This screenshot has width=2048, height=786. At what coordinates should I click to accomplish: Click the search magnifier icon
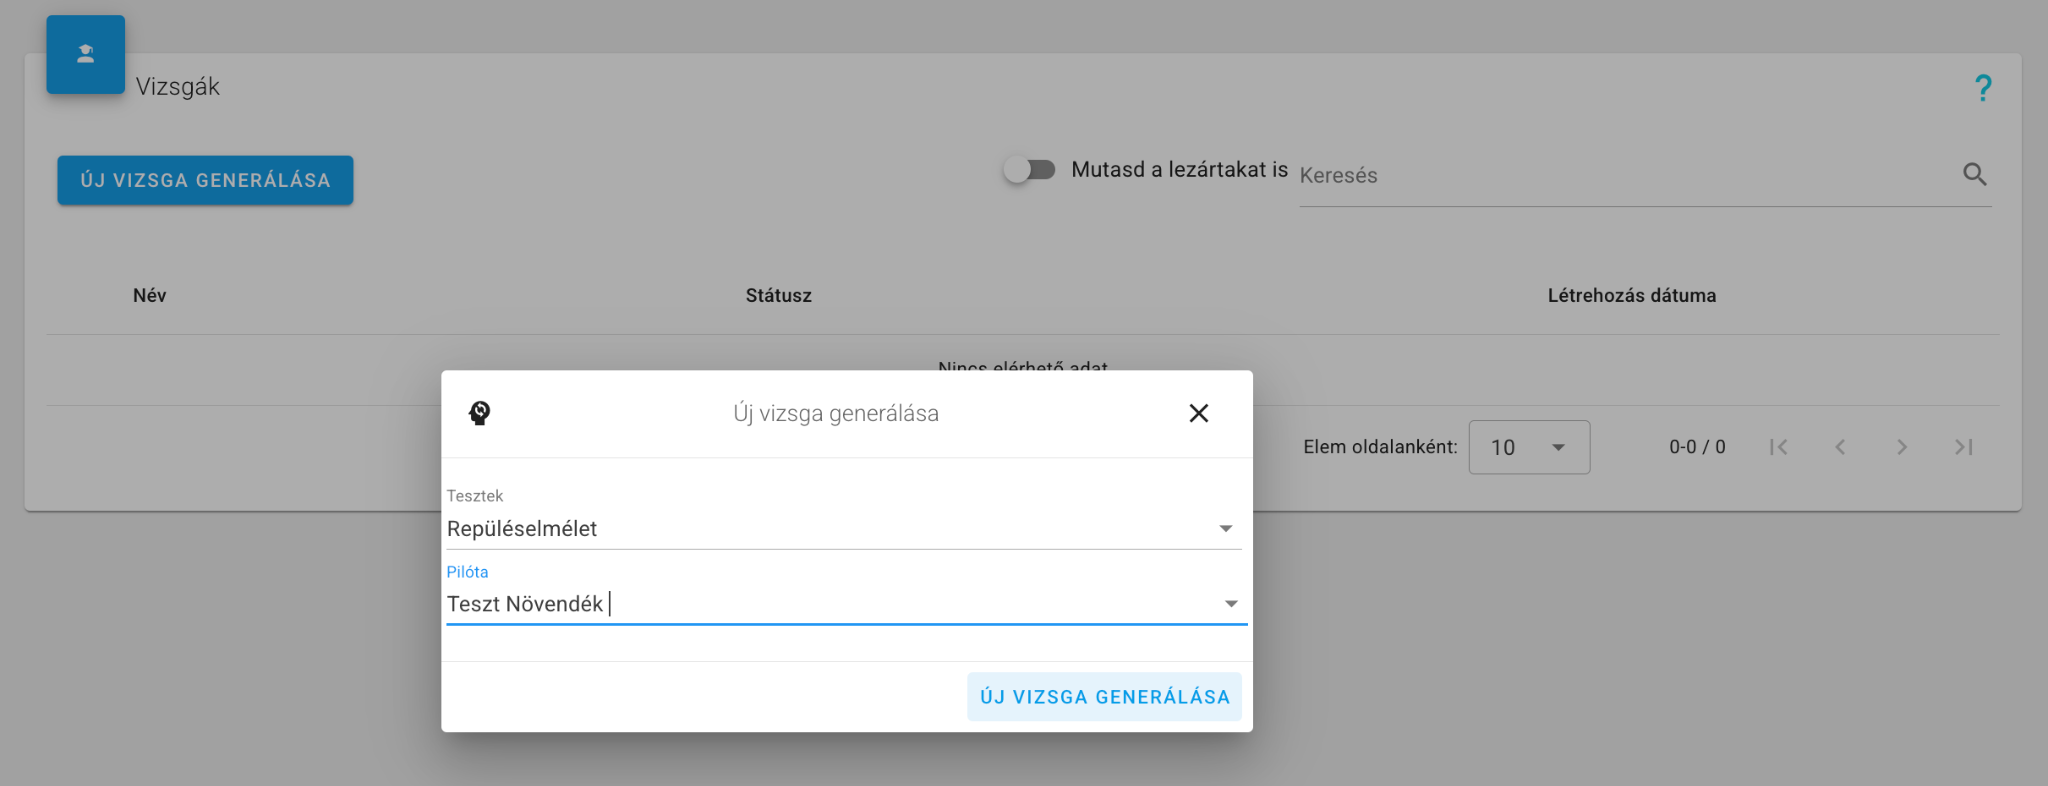pos(1974,174)
